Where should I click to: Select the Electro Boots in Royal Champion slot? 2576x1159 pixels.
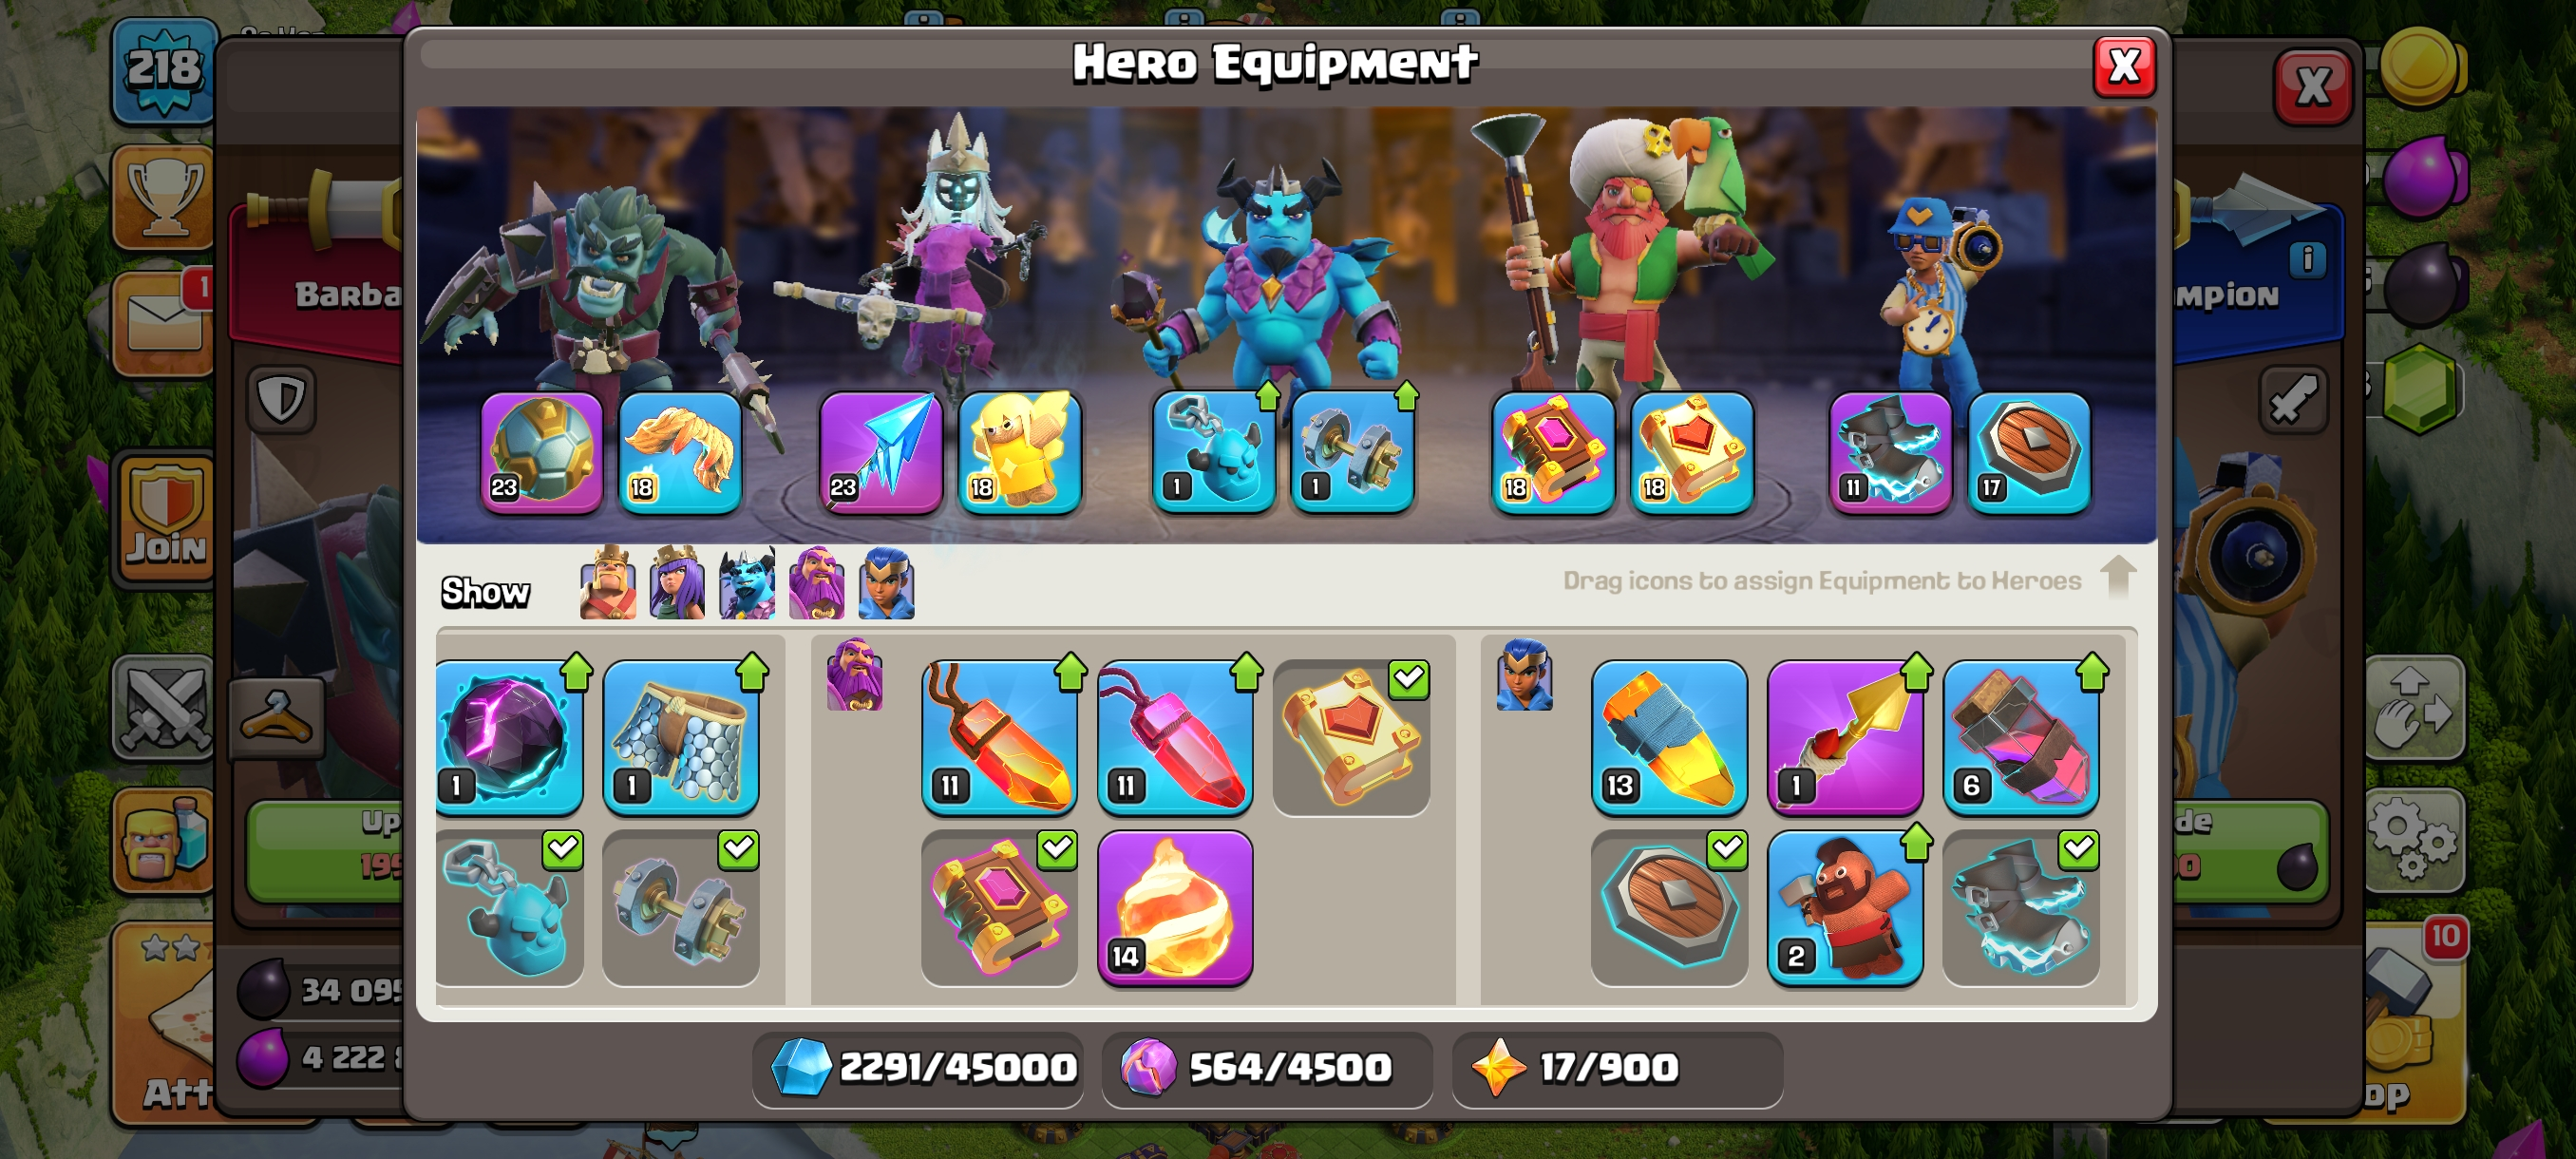tap(1890, 453)
